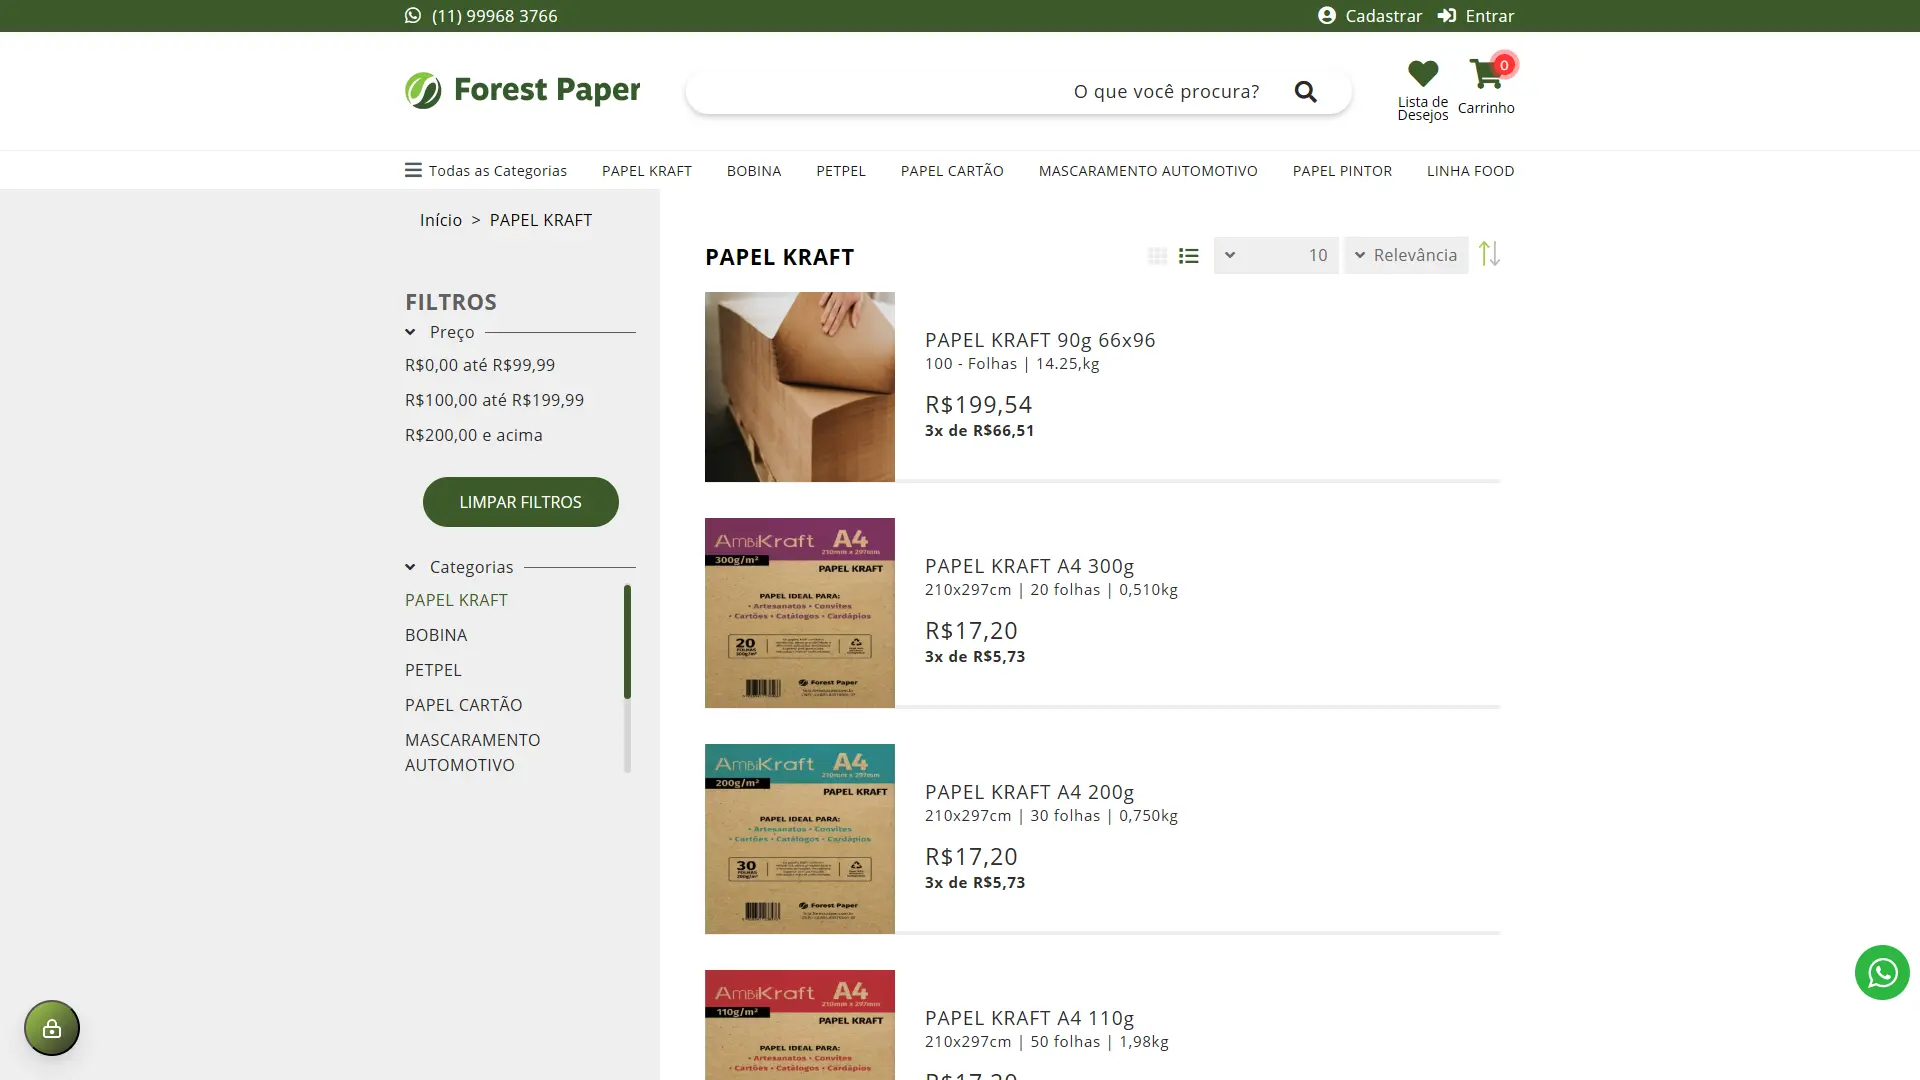Collapse the Preço filter section

410,332
